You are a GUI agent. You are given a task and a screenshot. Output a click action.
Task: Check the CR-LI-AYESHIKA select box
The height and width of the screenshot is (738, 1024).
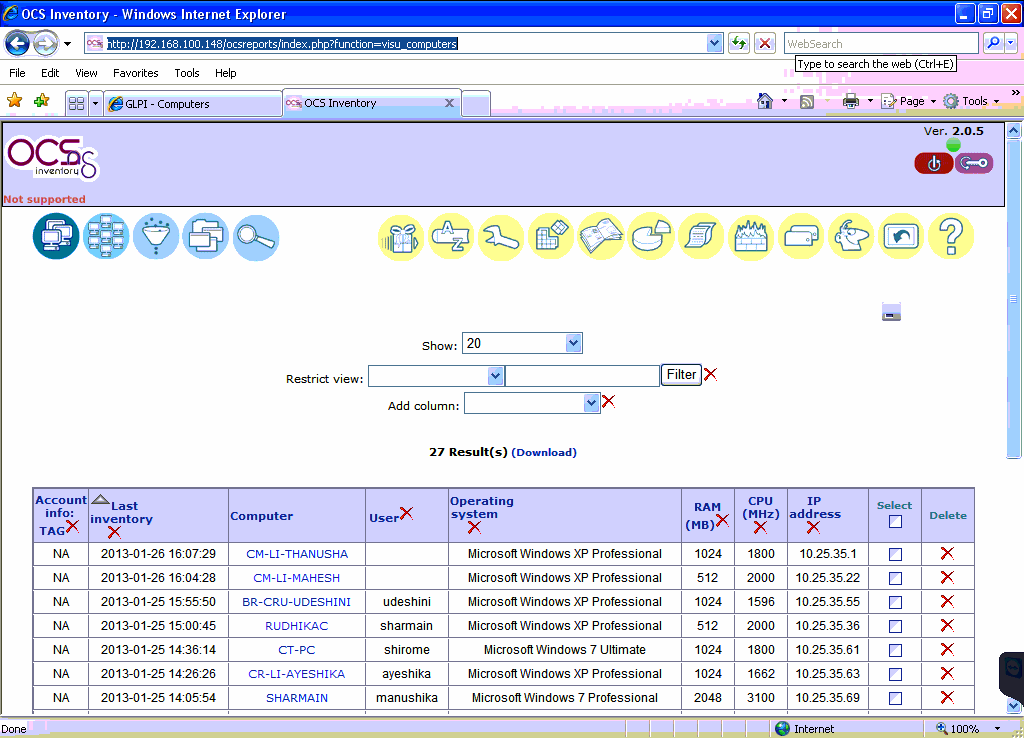pyautogui.click(x=895, y=675)
